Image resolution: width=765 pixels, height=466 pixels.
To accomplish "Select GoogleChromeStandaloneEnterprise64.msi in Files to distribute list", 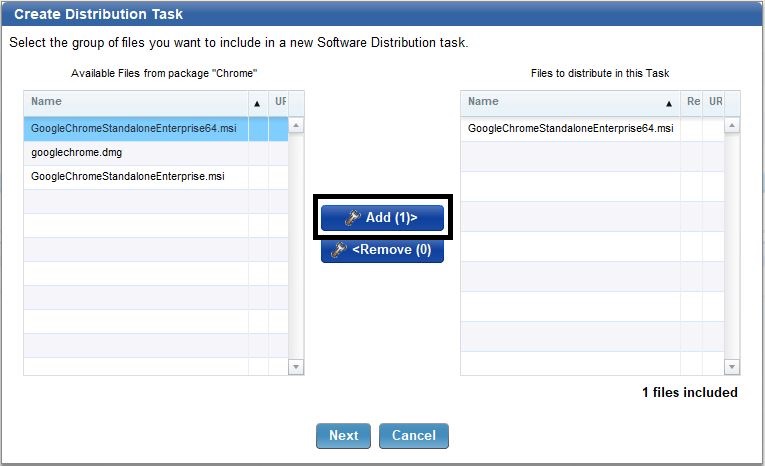I will pyautogui.click(x=592, y=128).
